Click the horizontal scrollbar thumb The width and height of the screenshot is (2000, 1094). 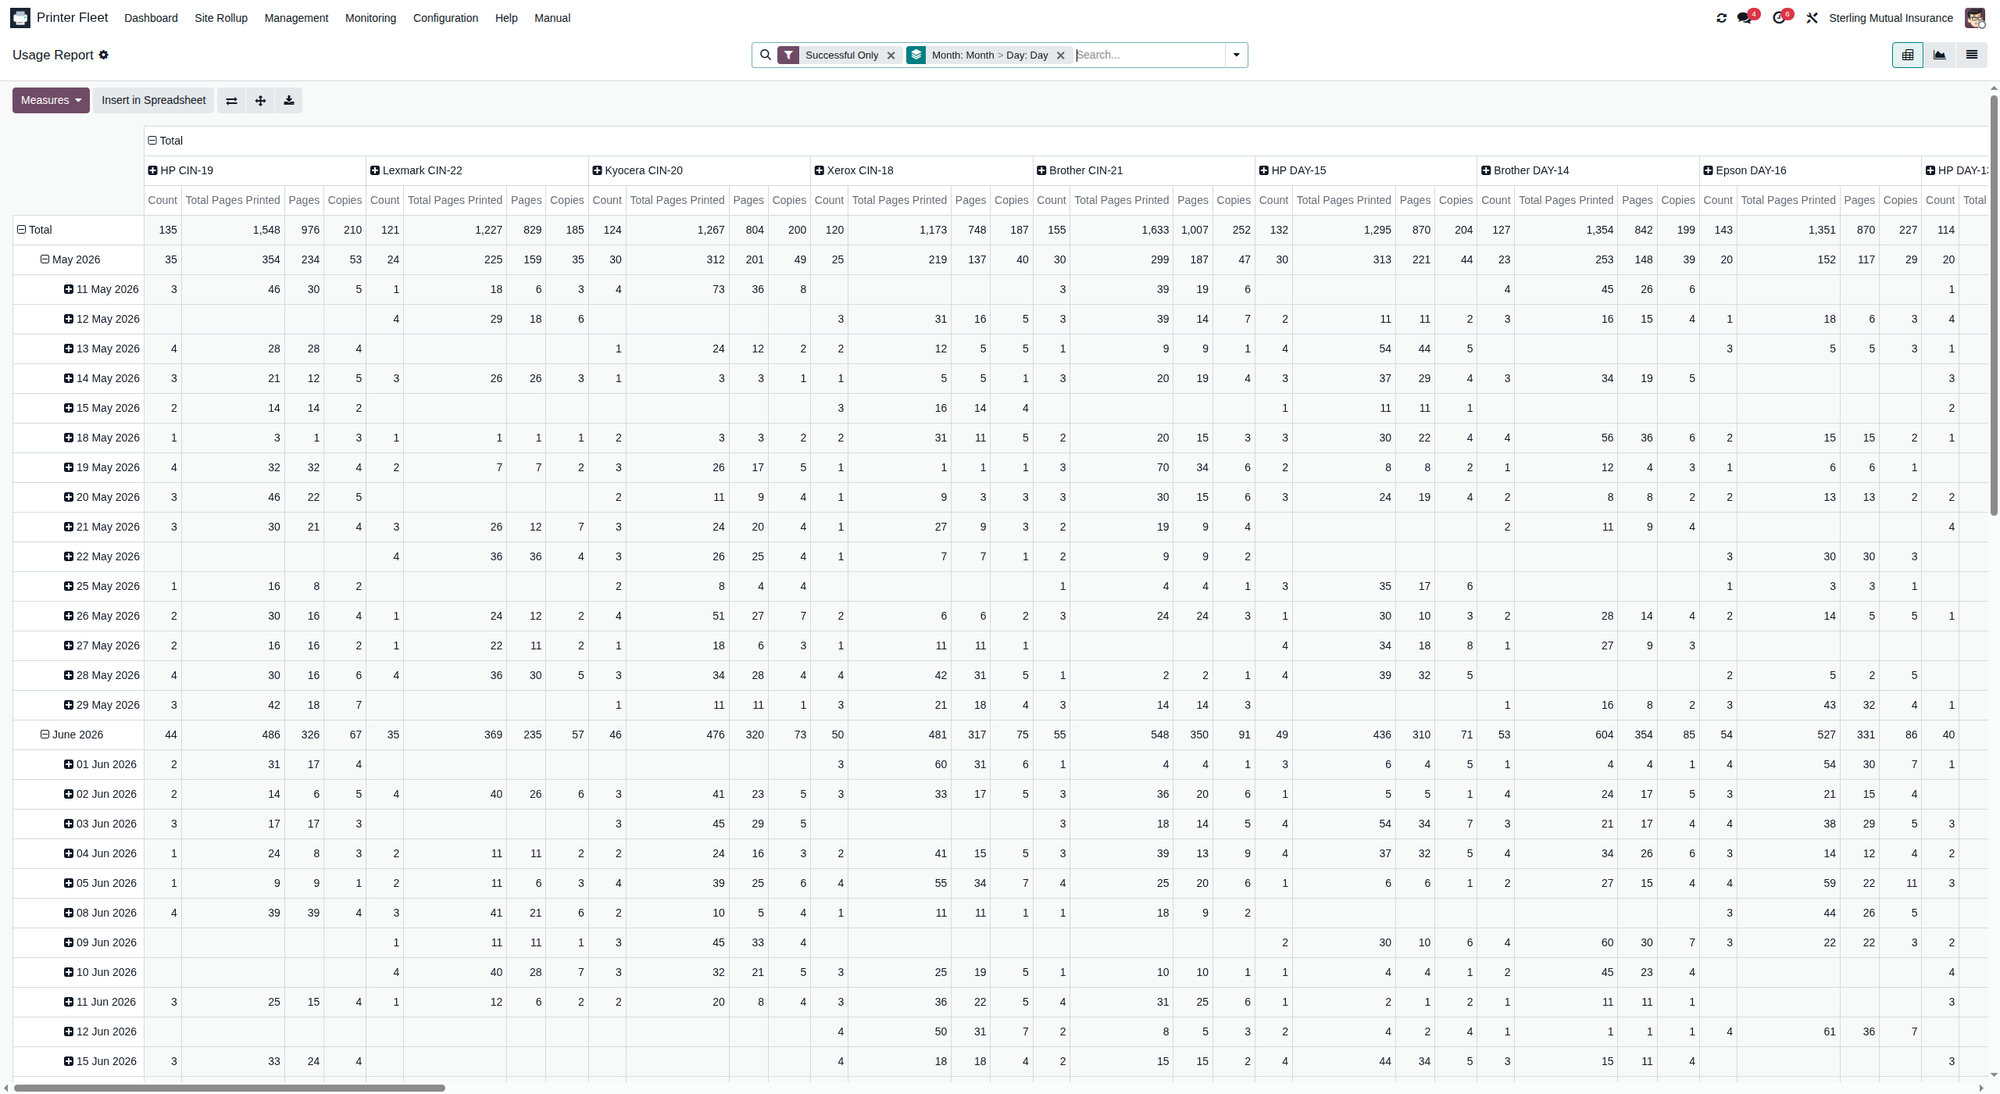click(229, 1088)
